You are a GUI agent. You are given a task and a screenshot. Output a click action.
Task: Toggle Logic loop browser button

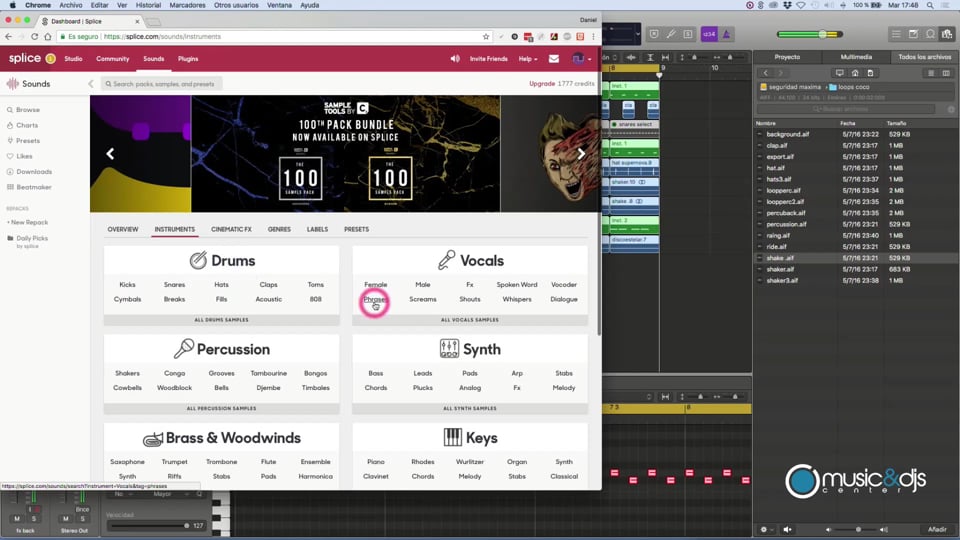tap(931, 34)
